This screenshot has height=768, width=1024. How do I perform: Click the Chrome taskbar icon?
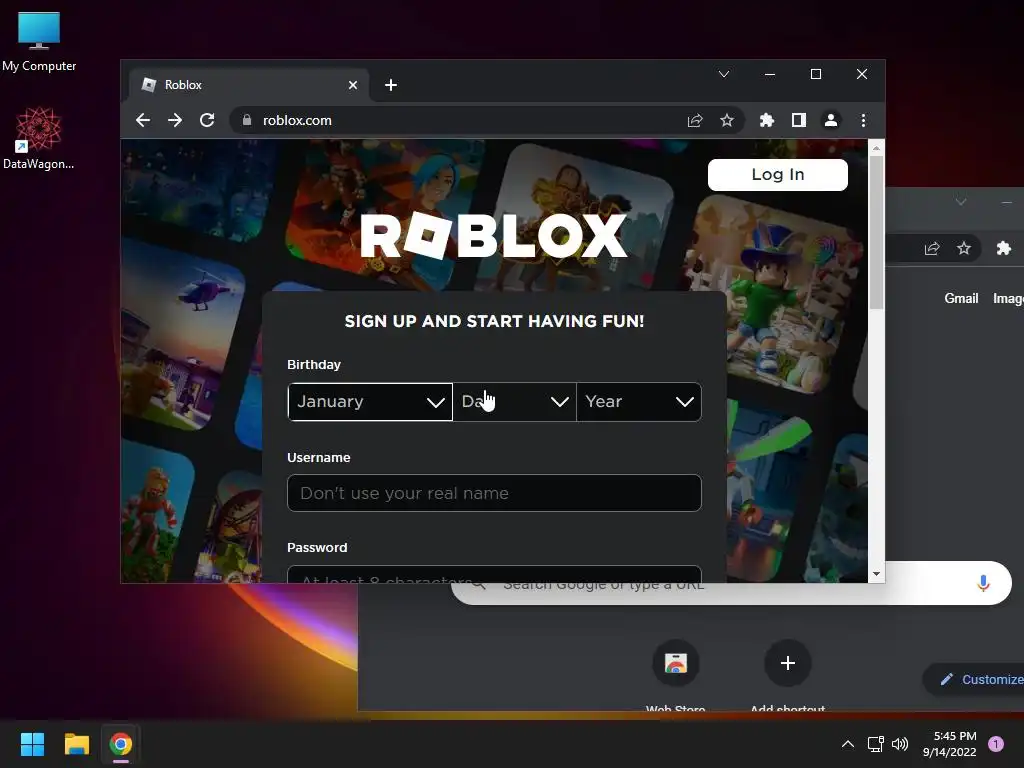121,744
